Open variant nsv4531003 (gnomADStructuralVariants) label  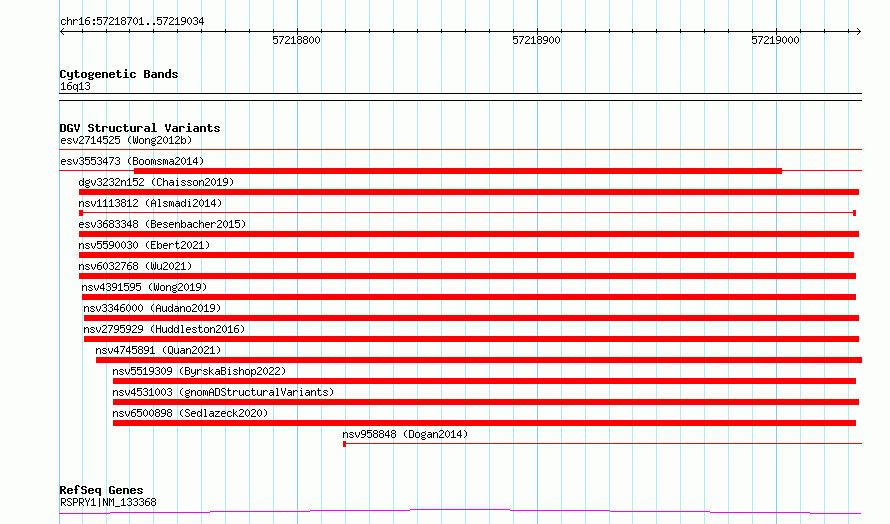[x=223, y=392]
